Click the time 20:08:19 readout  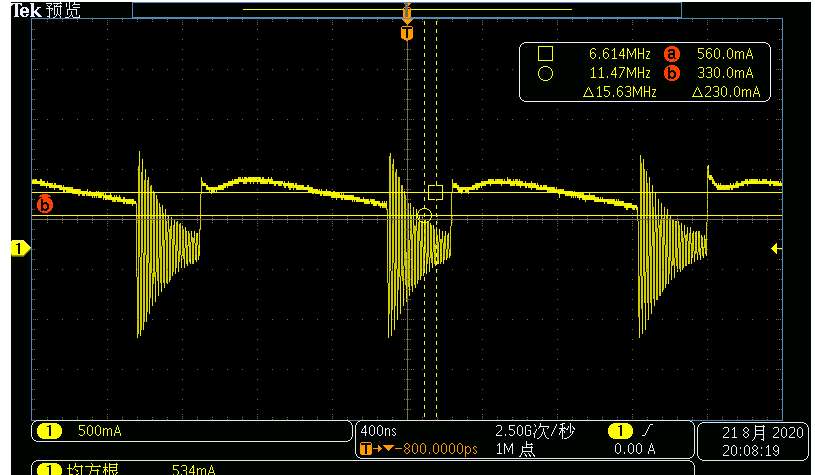point(751,450)
